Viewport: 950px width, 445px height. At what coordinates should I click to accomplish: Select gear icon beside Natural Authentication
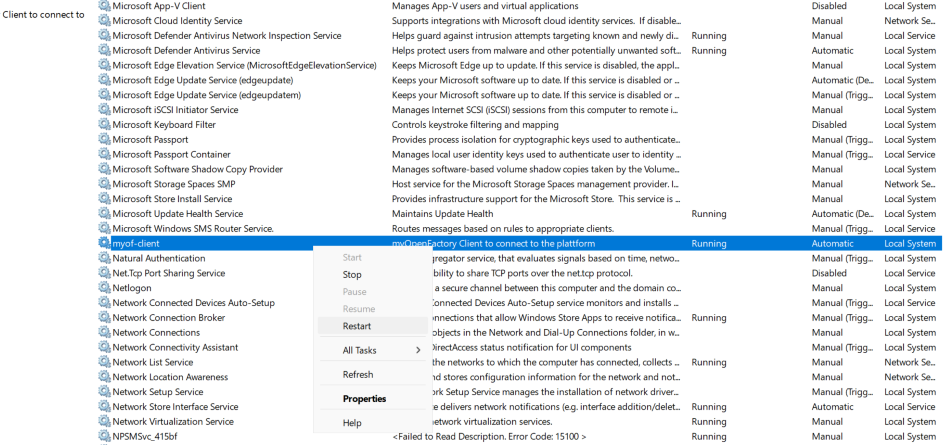[105, 258]
